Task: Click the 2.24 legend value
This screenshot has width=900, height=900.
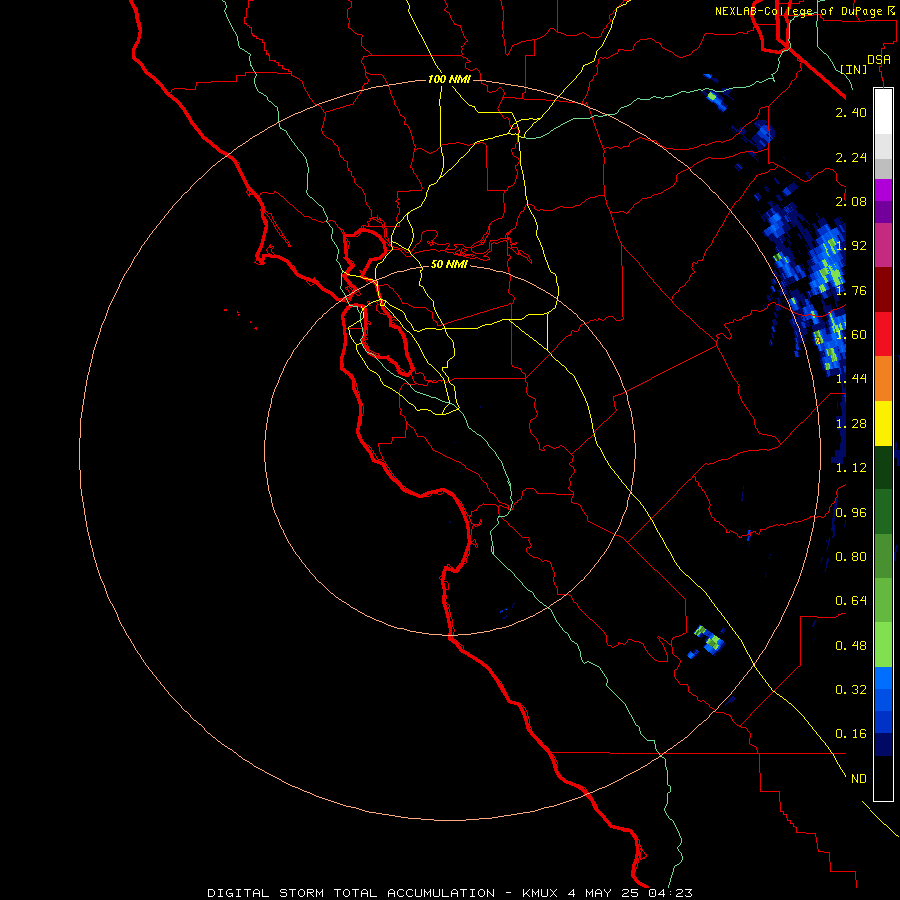Action: (851, 157)
